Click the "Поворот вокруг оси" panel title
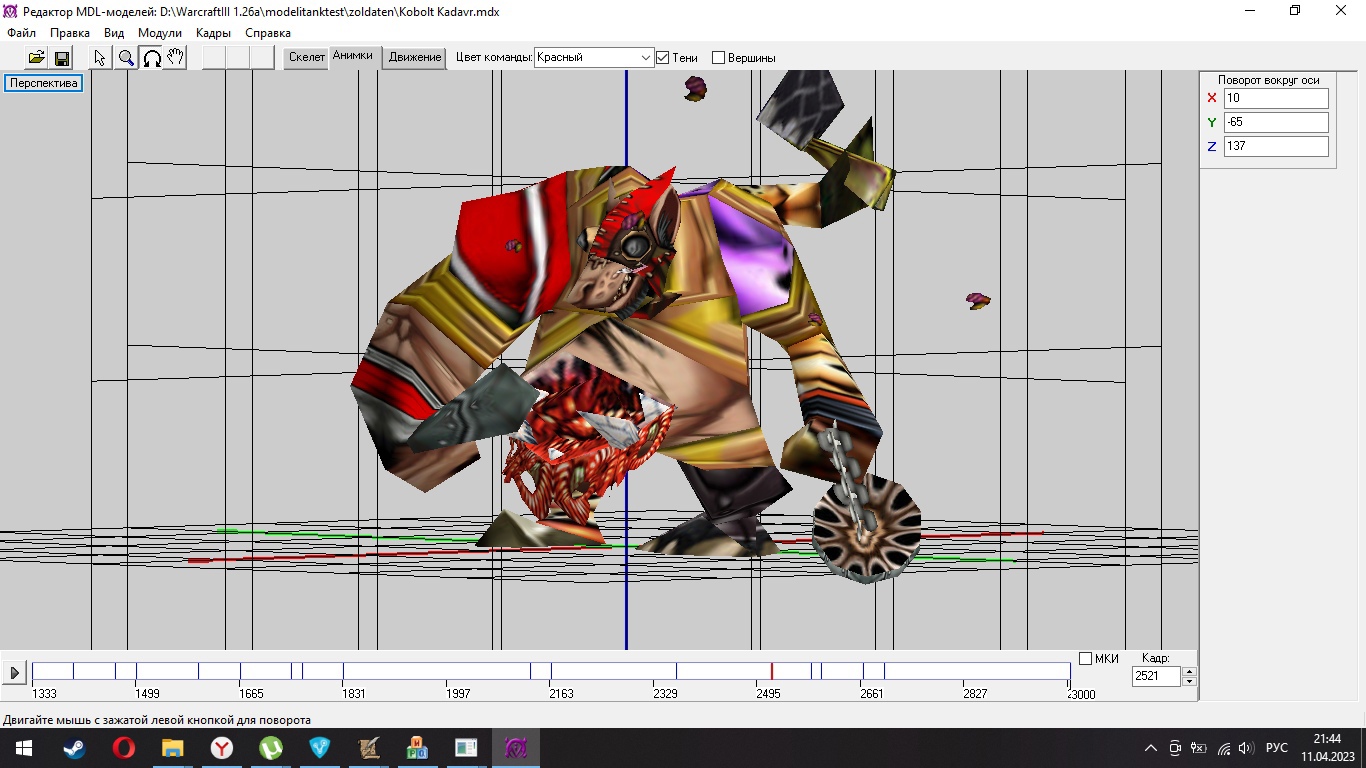This screenshot has width=1366, height=768. tap(1268, 80)
